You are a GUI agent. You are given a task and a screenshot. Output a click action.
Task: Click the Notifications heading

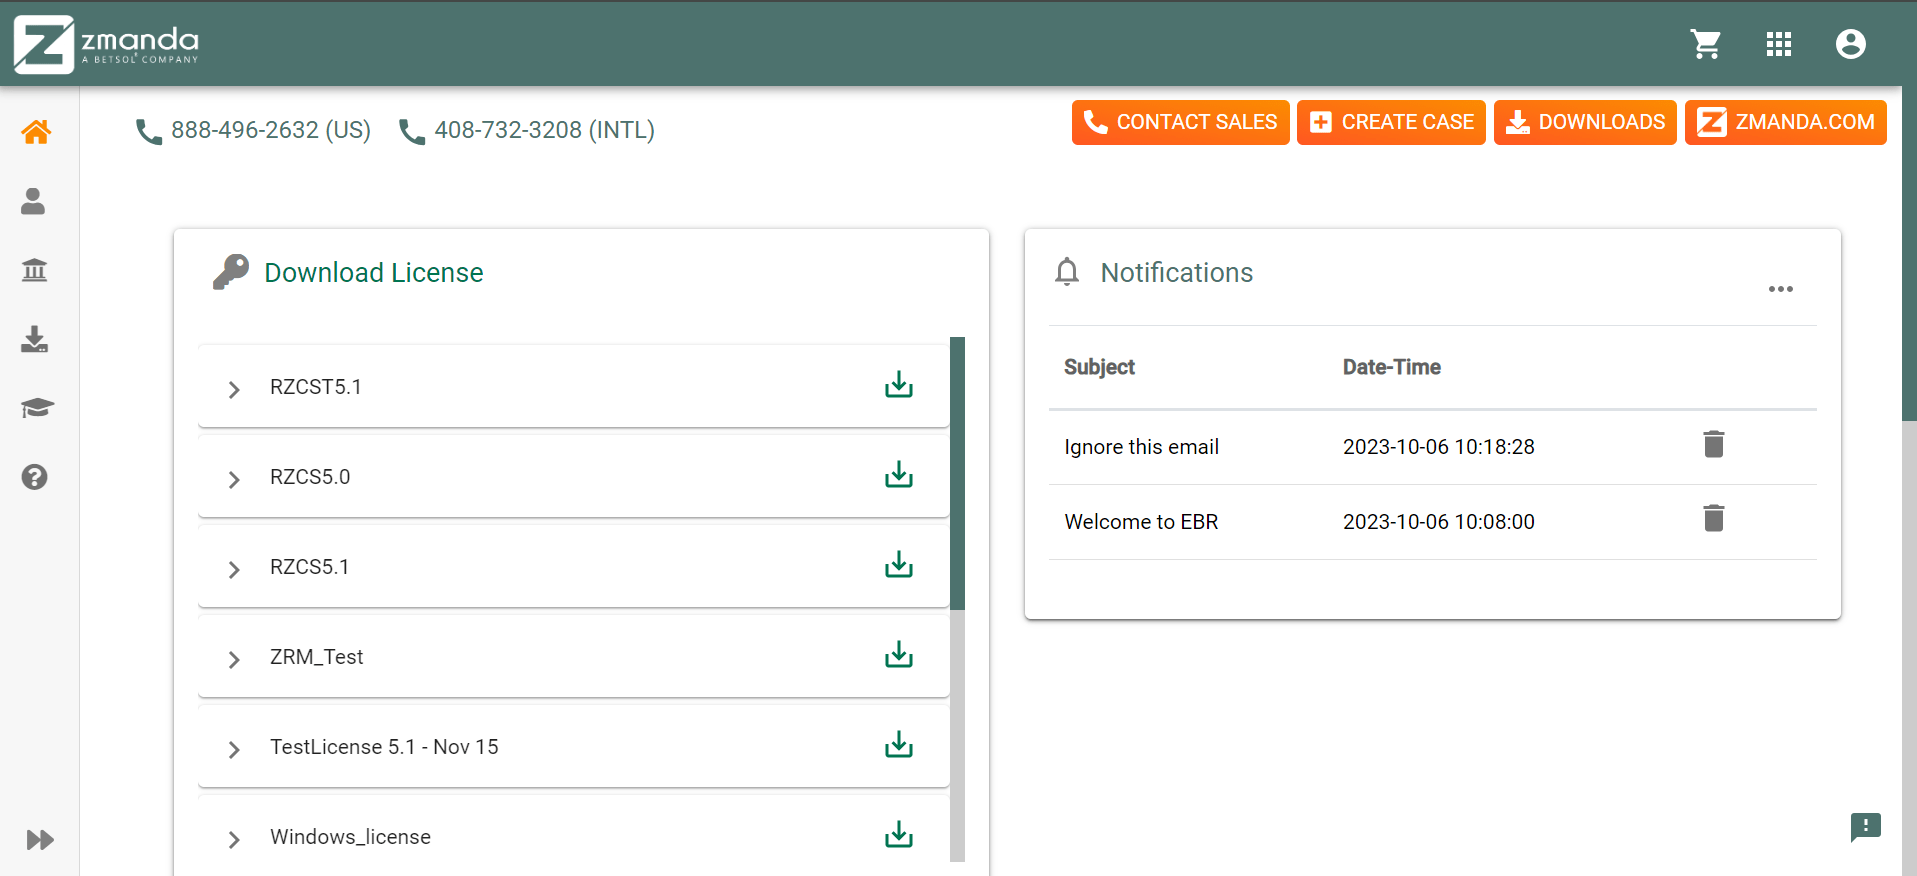(x=1176, y=273)
